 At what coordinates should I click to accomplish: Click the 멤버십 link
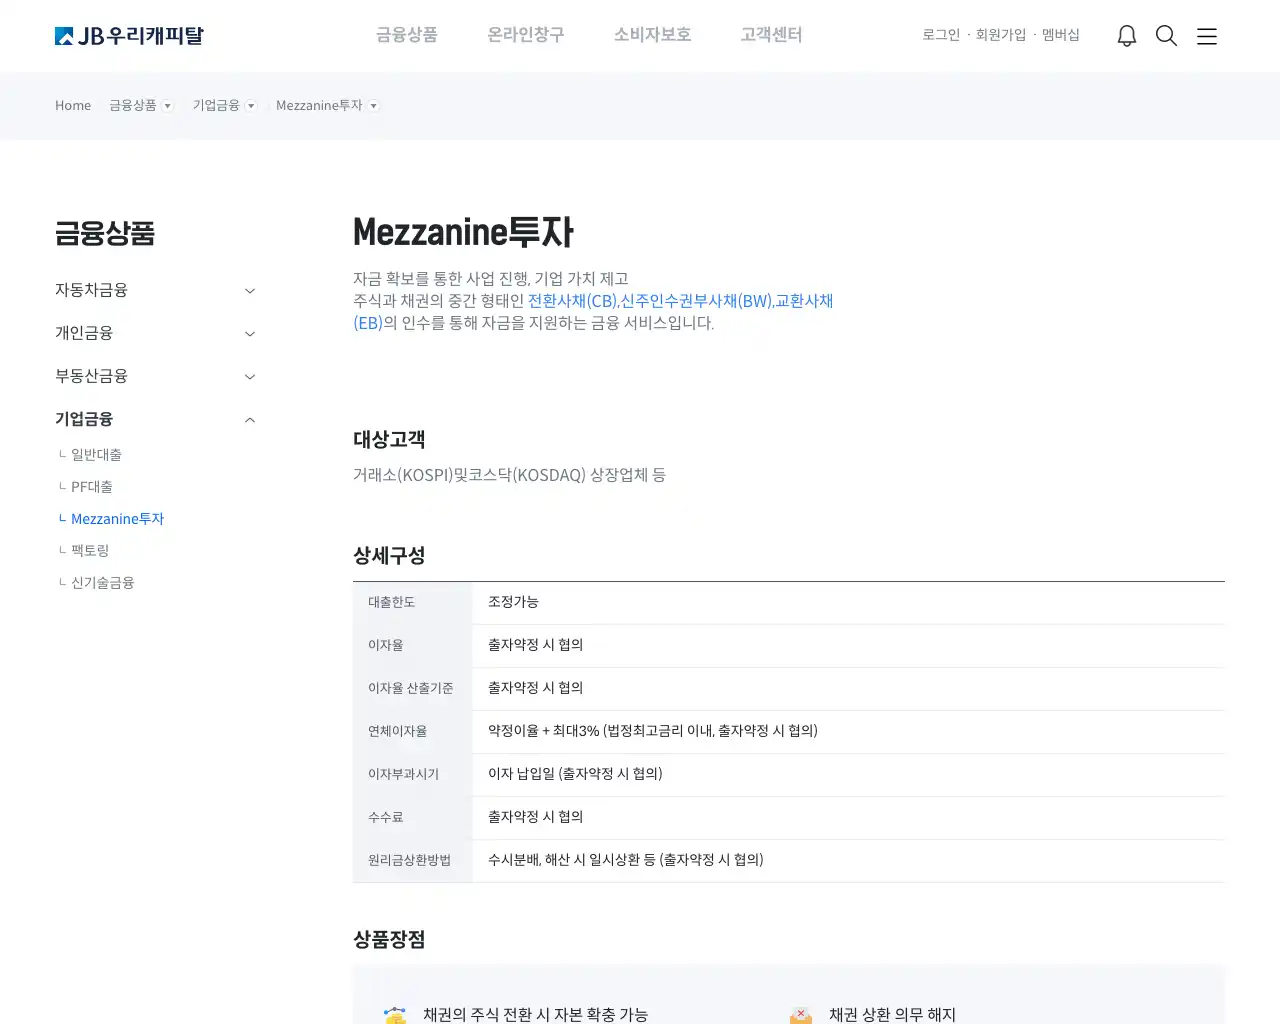pyautogui.click(x=1061, y=35)
